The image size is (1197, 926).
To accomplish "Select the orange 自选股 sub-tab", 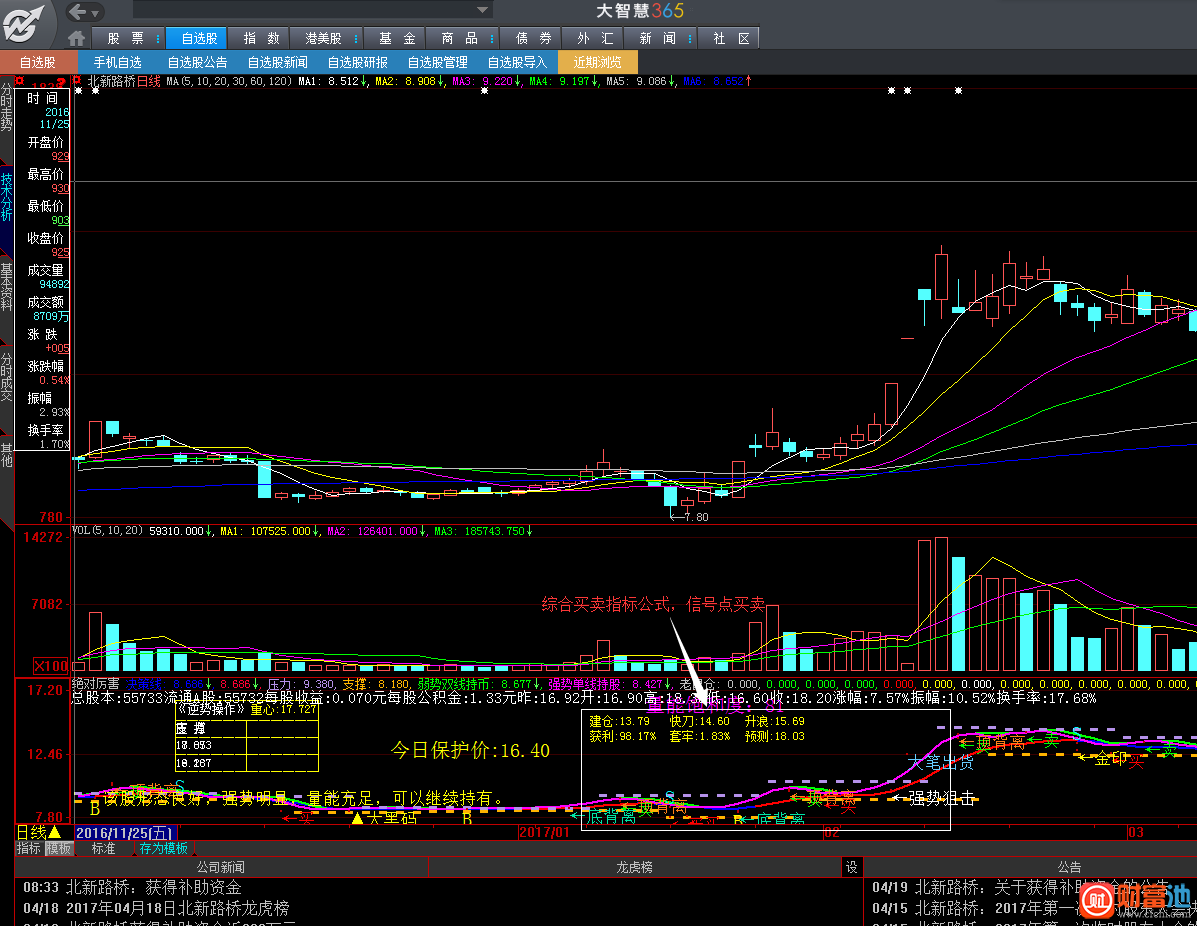I will coord(37,62).
